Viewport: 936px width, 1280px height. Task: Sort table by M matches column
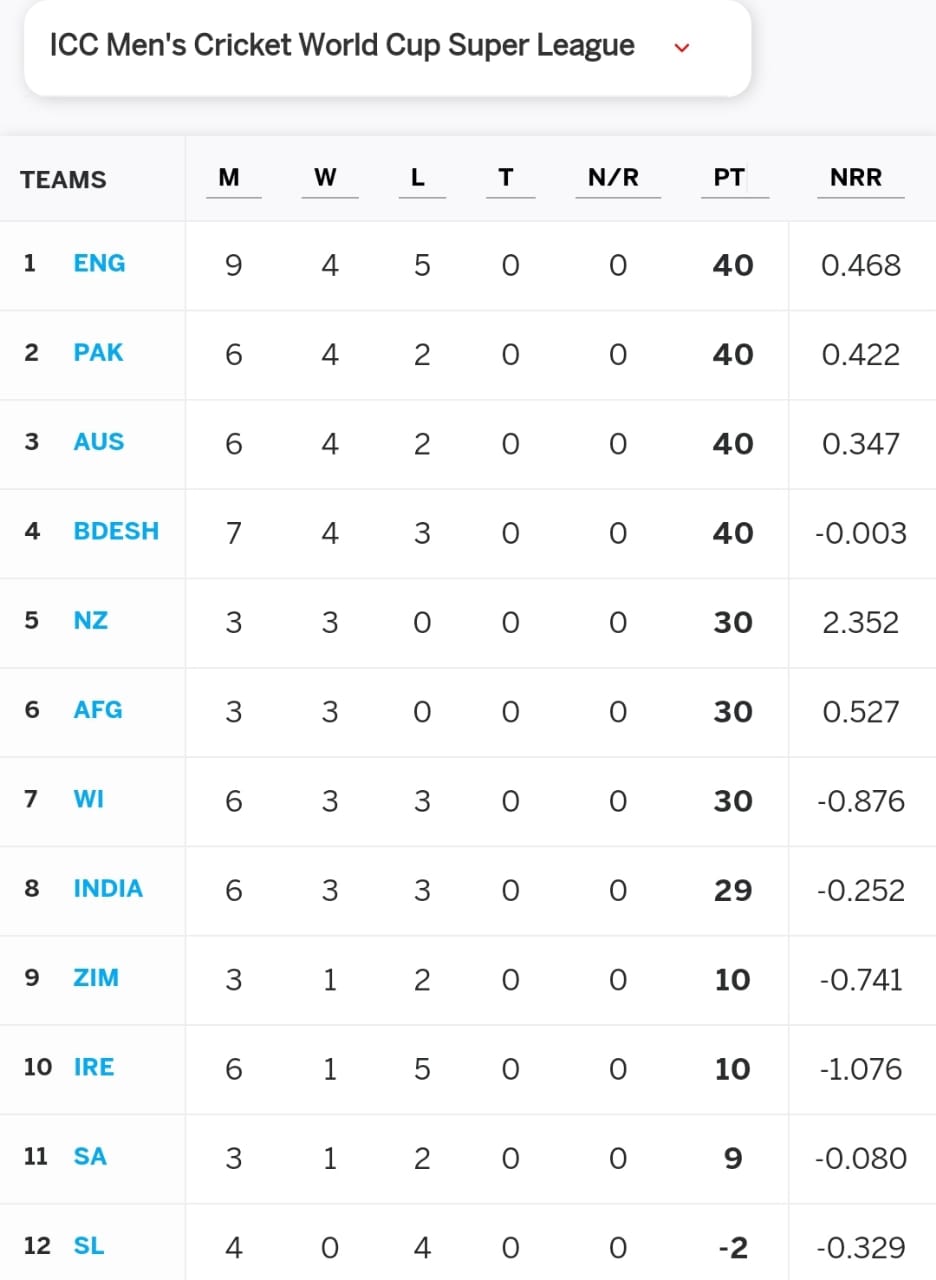click(x=229, y=177)
